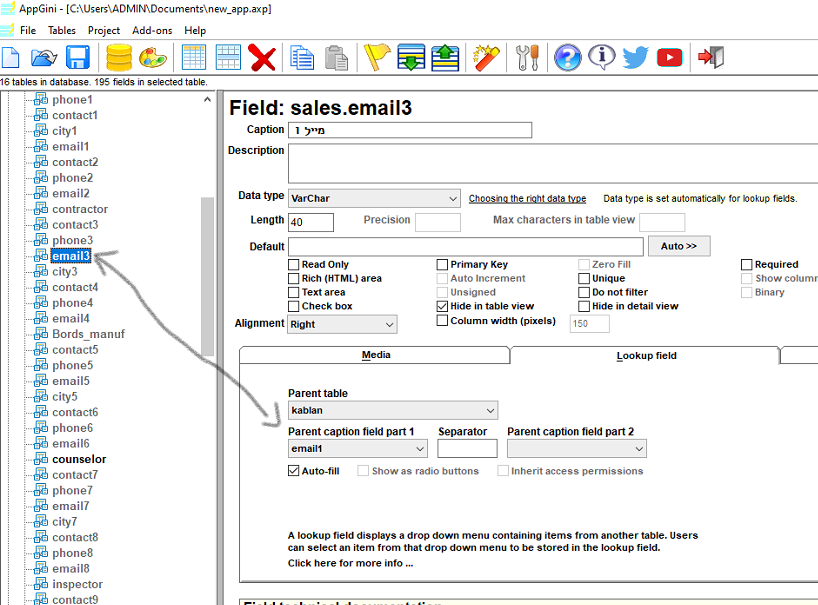Click the field icon beside inspector
Screen dimensions: 818x605
pyautogui.click(x=41, y=584)
